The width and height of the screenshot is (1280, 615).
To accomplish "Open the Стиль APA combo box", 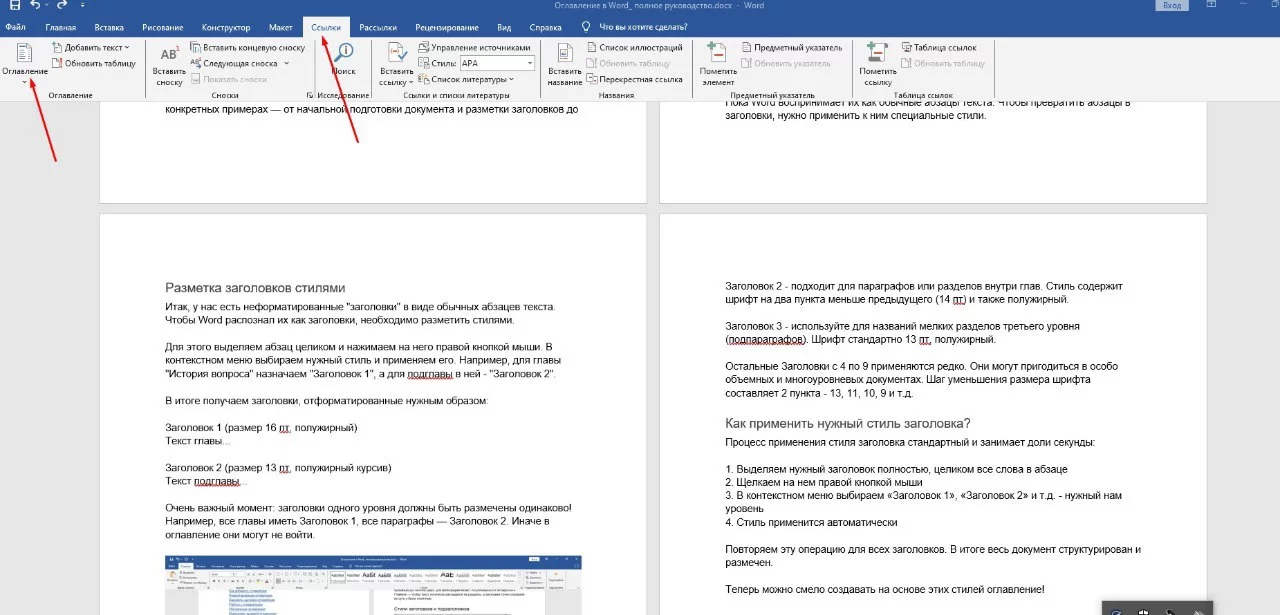I will click(x=496, y=63).
